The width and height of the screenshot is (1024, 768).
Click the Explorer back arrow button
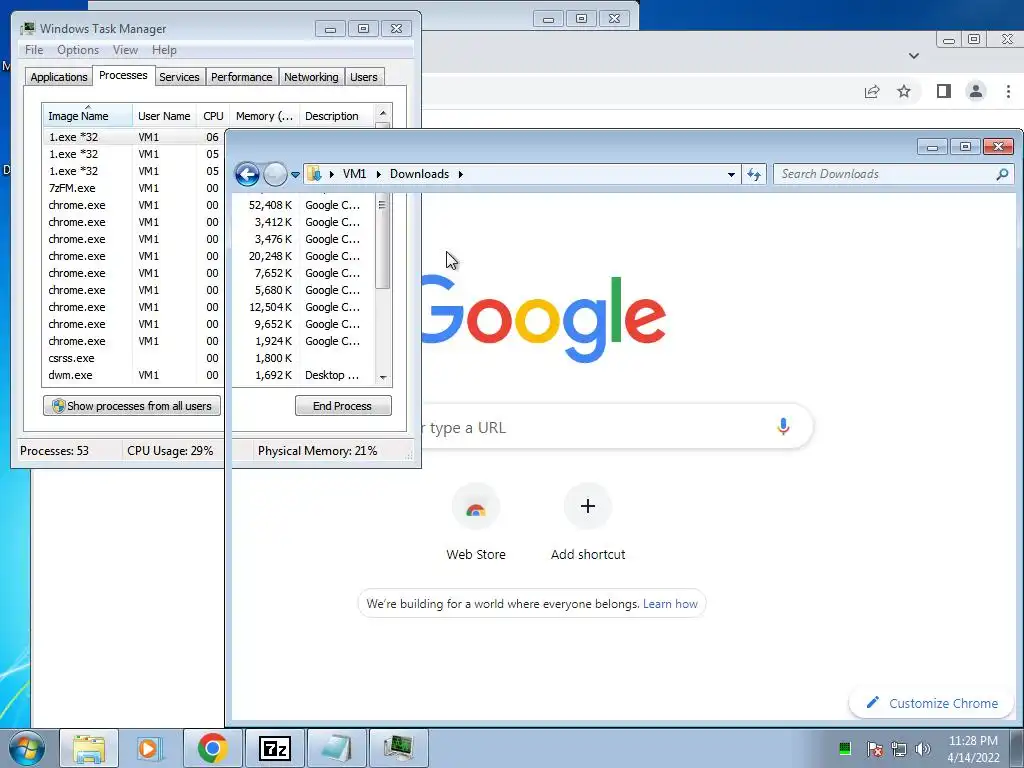point(247,174)
